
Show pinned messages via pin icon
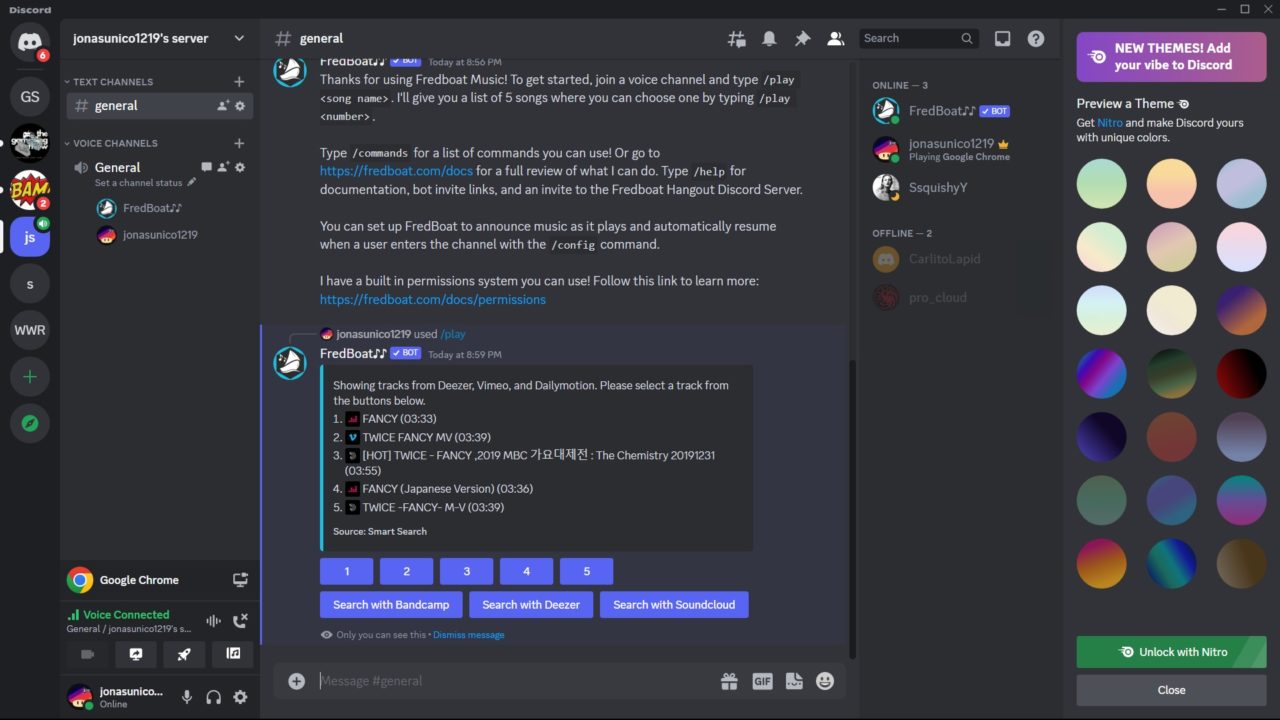(x=801, y=38)
